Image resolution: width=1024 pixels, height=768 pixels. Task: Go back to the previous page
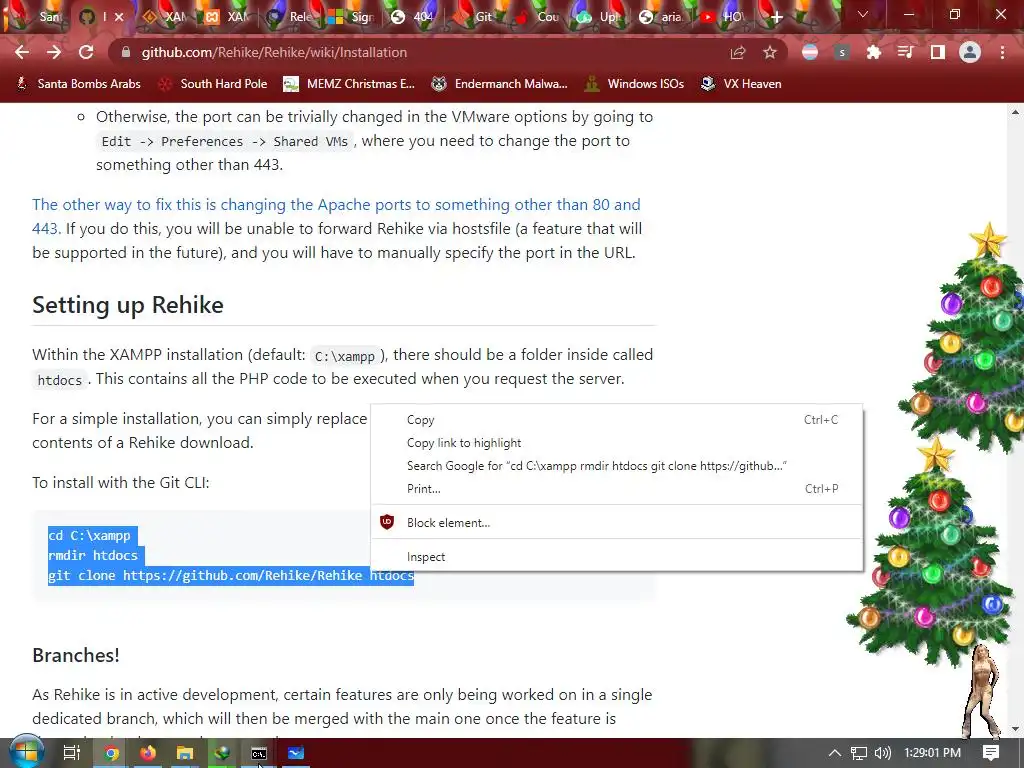tap(22, 52)
